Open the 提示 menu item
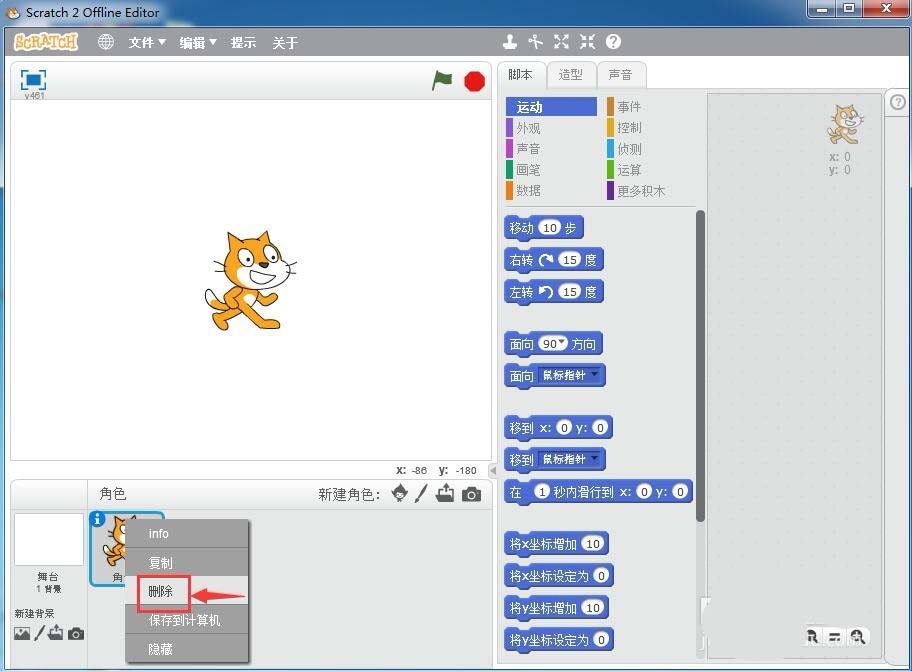The height and width of the screenshot is (671, 912). coord(243,42)
